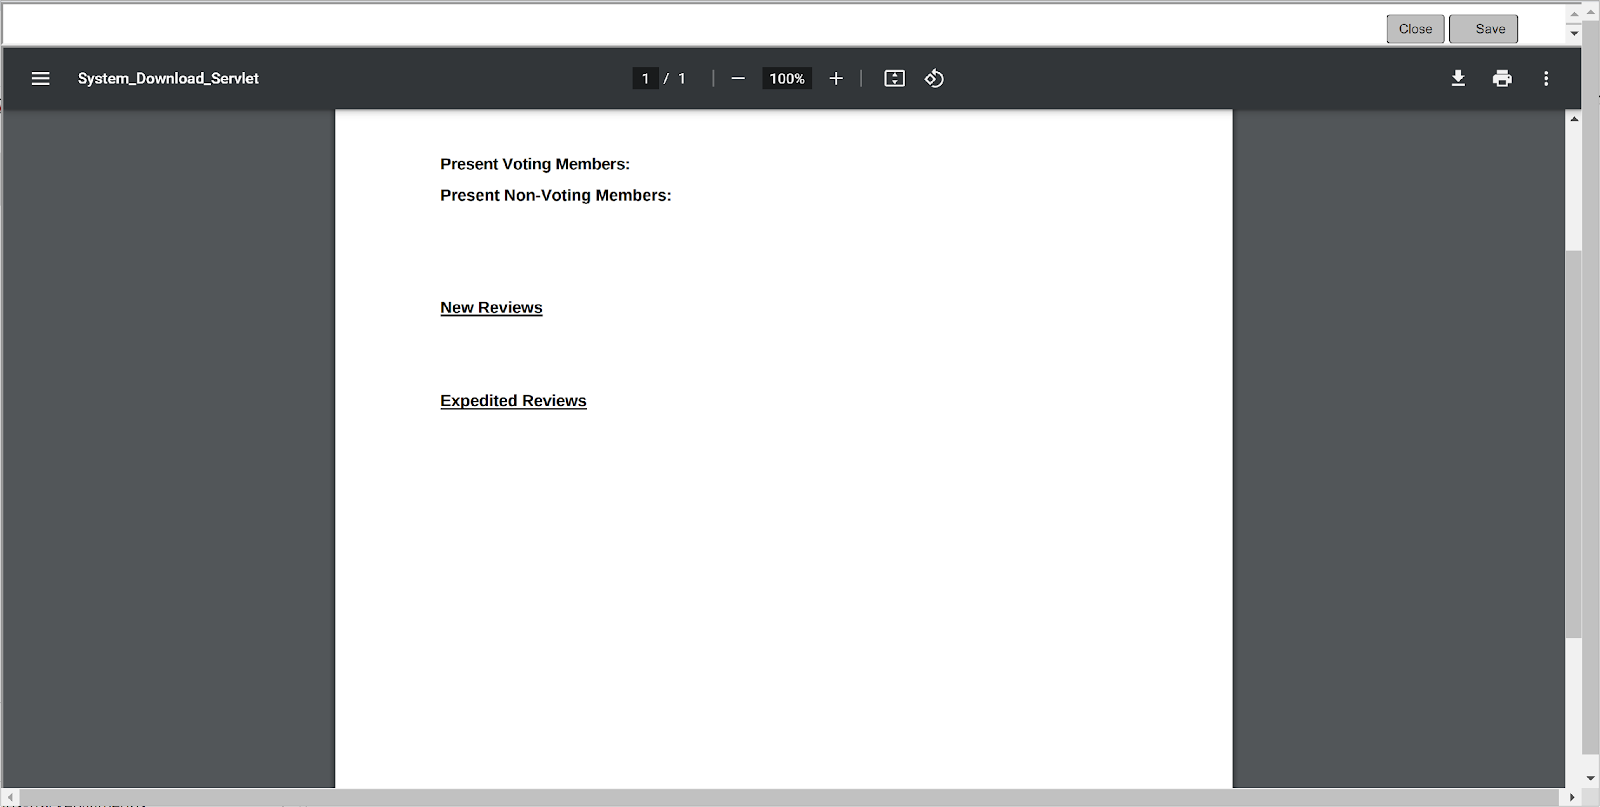Click the zoom out minus icon
The height and width of the screenshot is (807, 1600).
(738, 78)
